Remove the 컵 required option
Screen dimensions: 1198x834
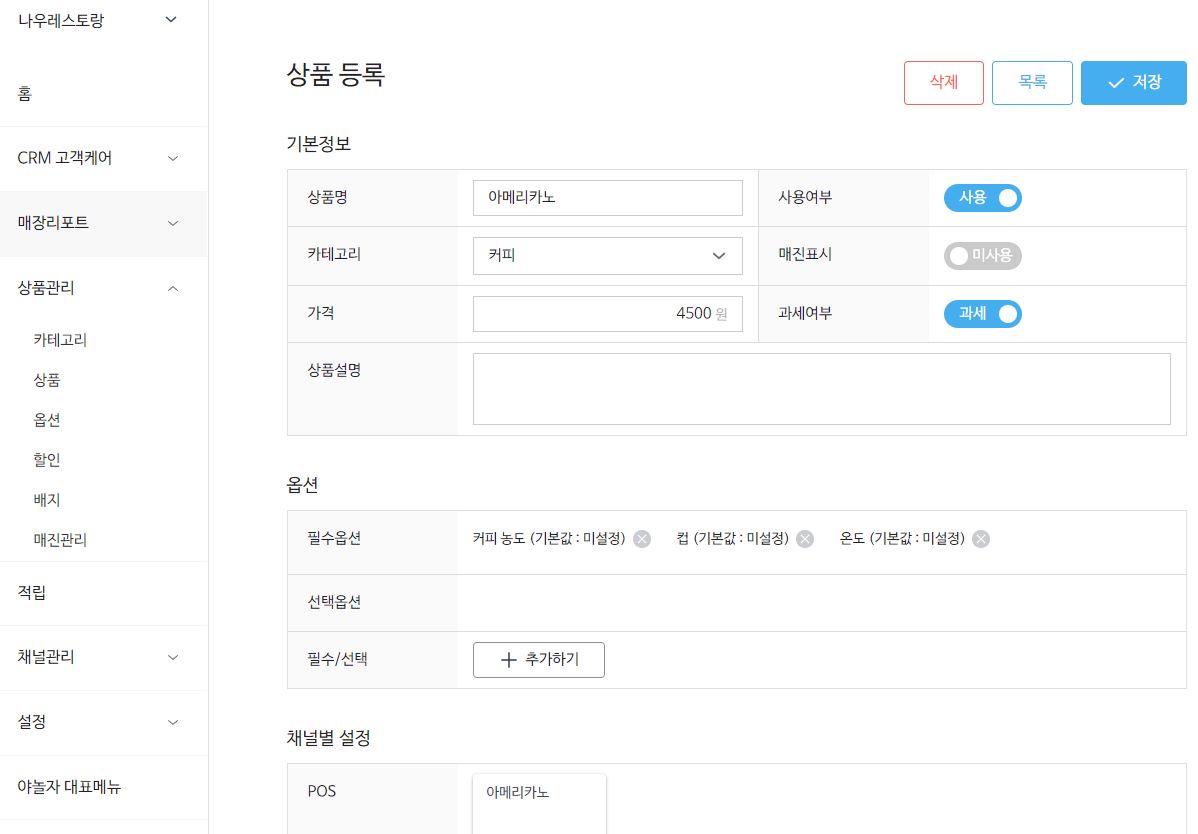[x=805, y=539]
